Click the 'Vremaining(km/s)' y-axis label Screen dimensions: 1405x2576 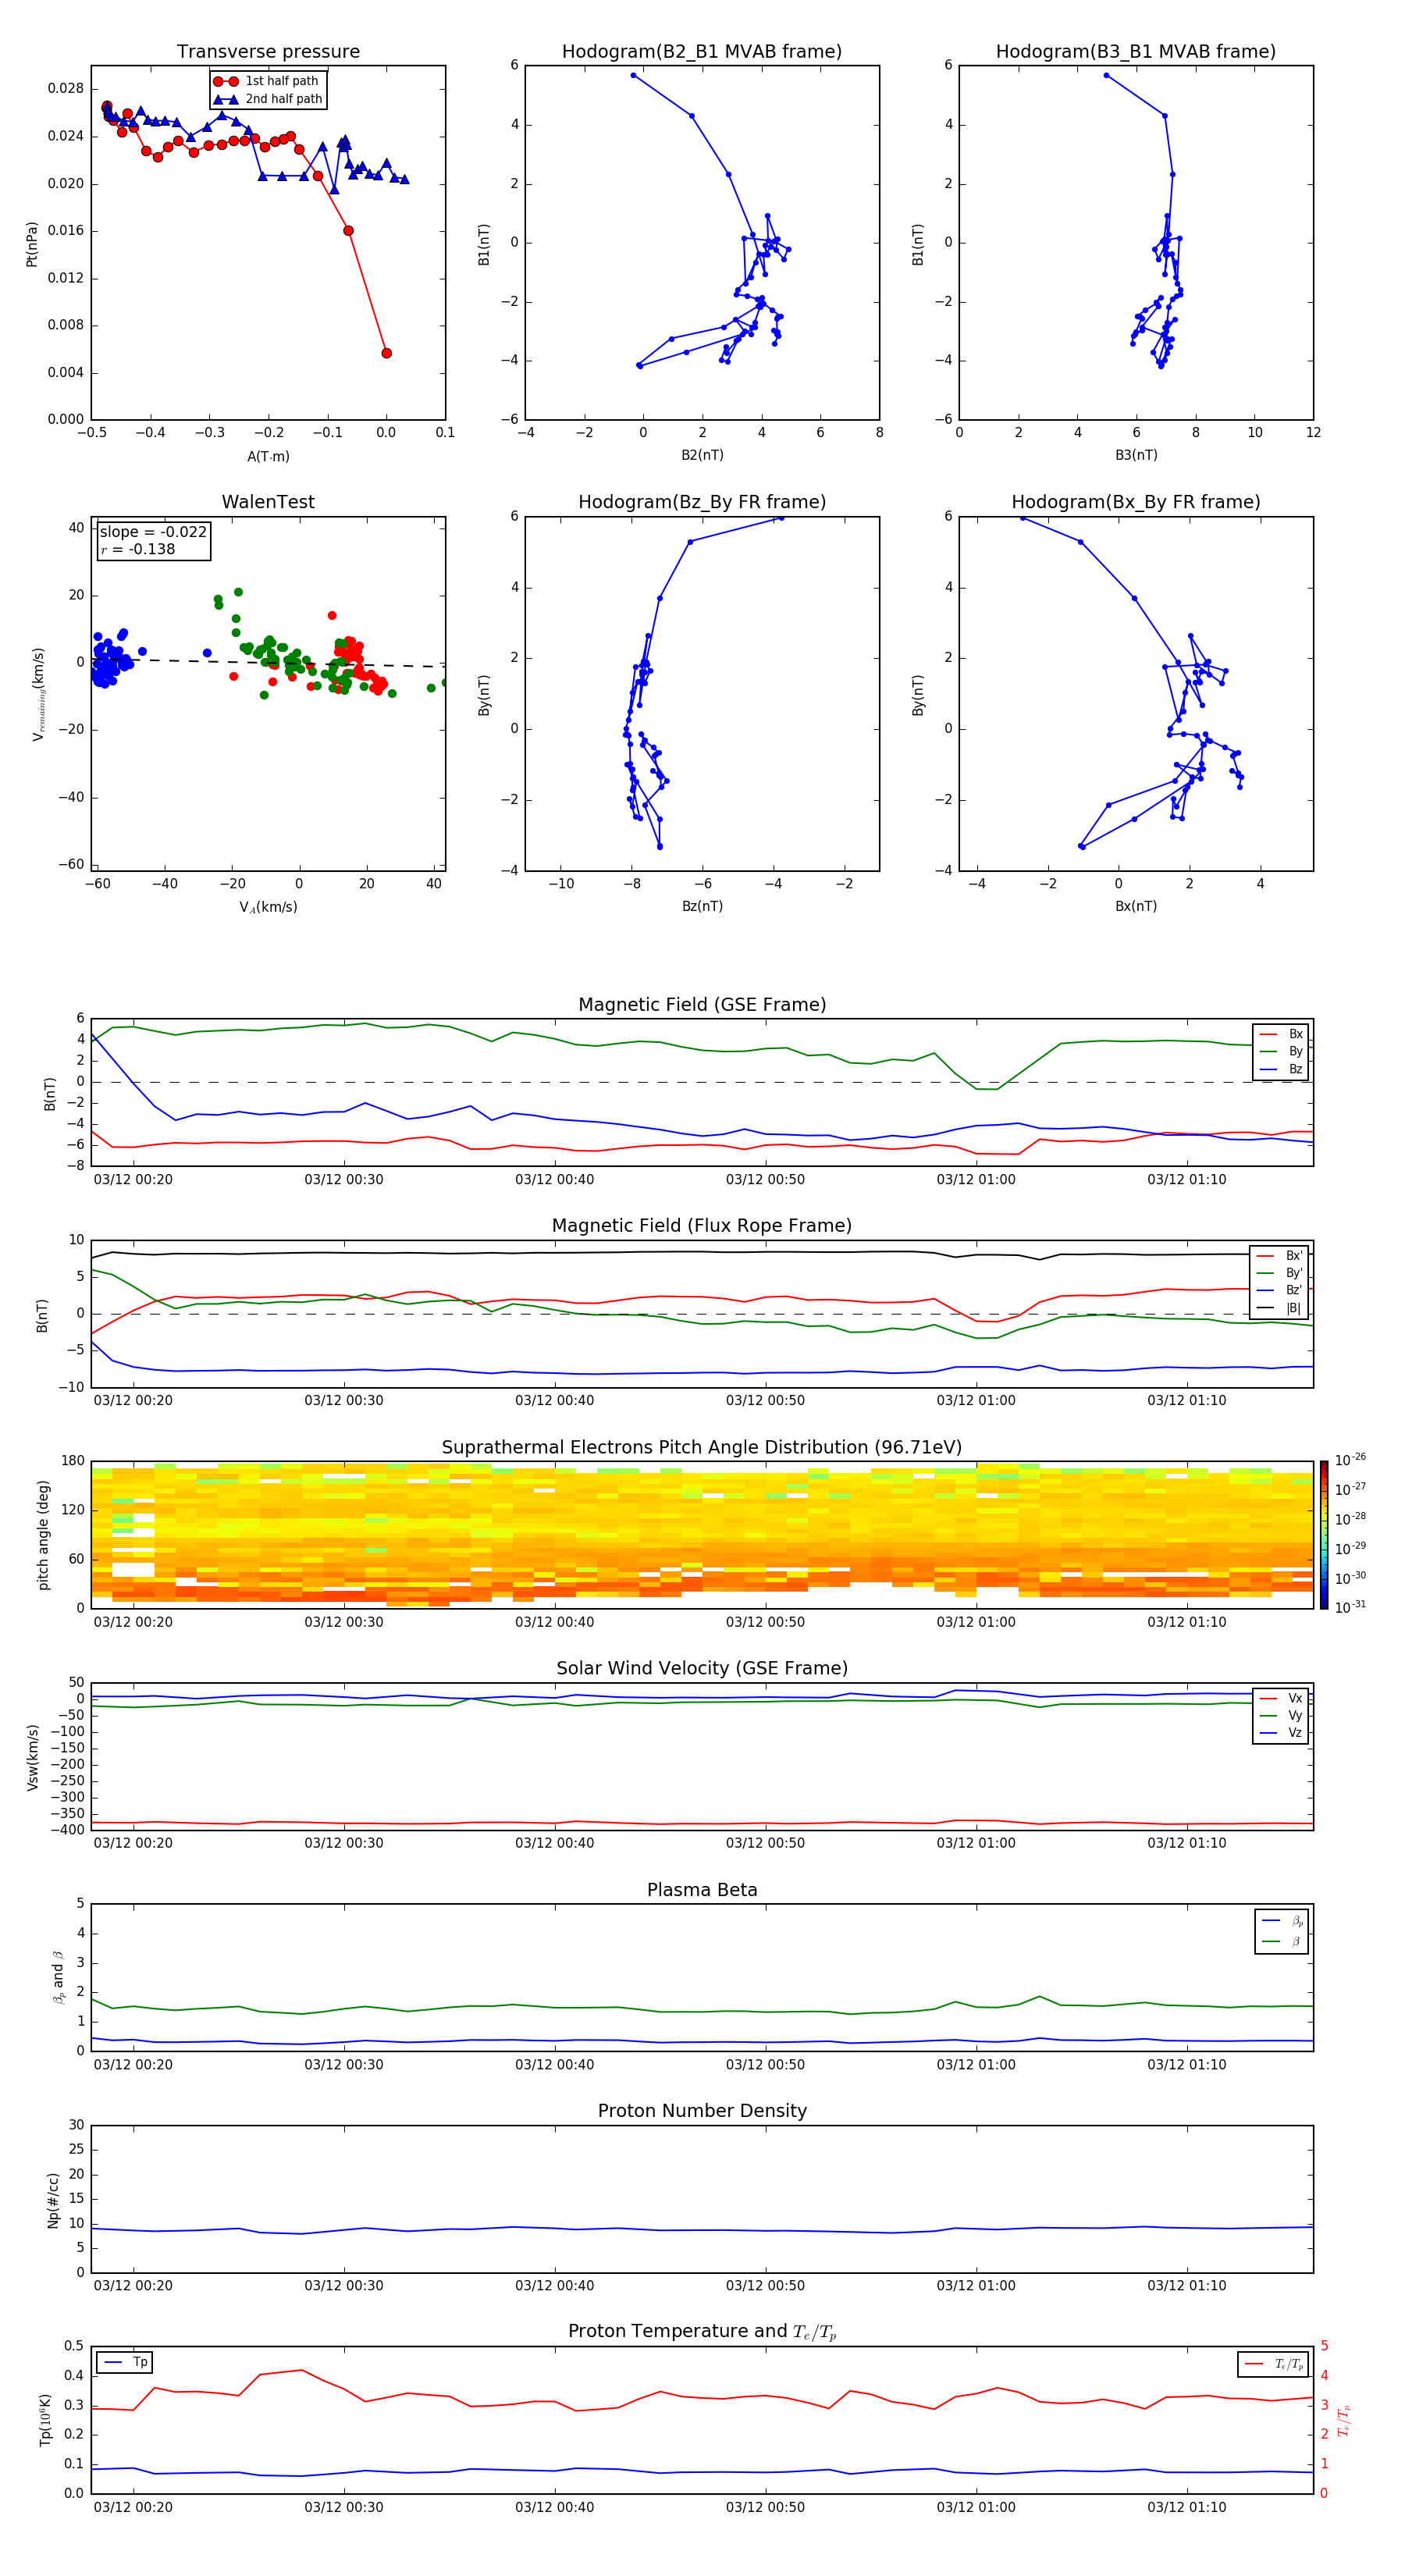[x=38, y=694]
